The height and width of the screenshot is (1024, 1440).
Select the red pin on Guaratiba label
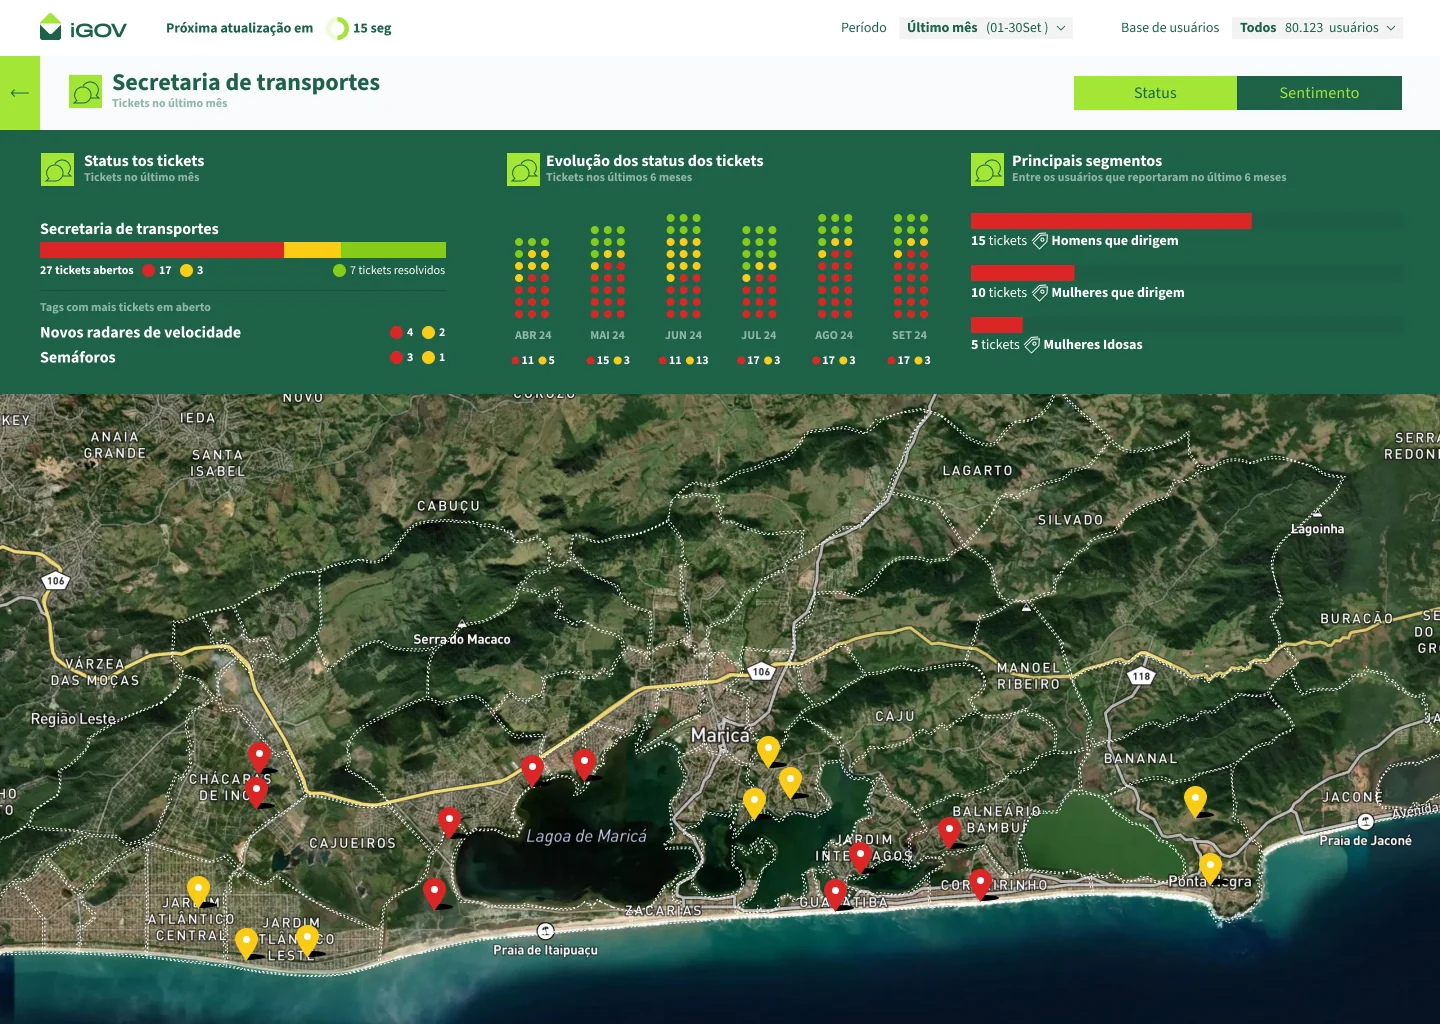(835, 894)
